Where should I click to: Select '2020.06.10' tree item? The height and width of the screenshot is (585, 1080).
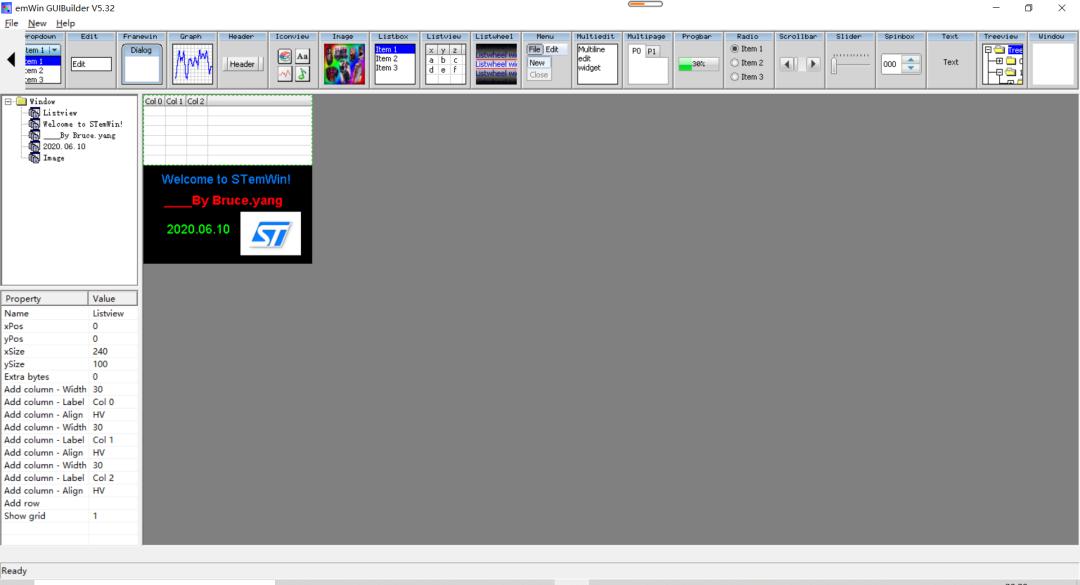point(64,147)
